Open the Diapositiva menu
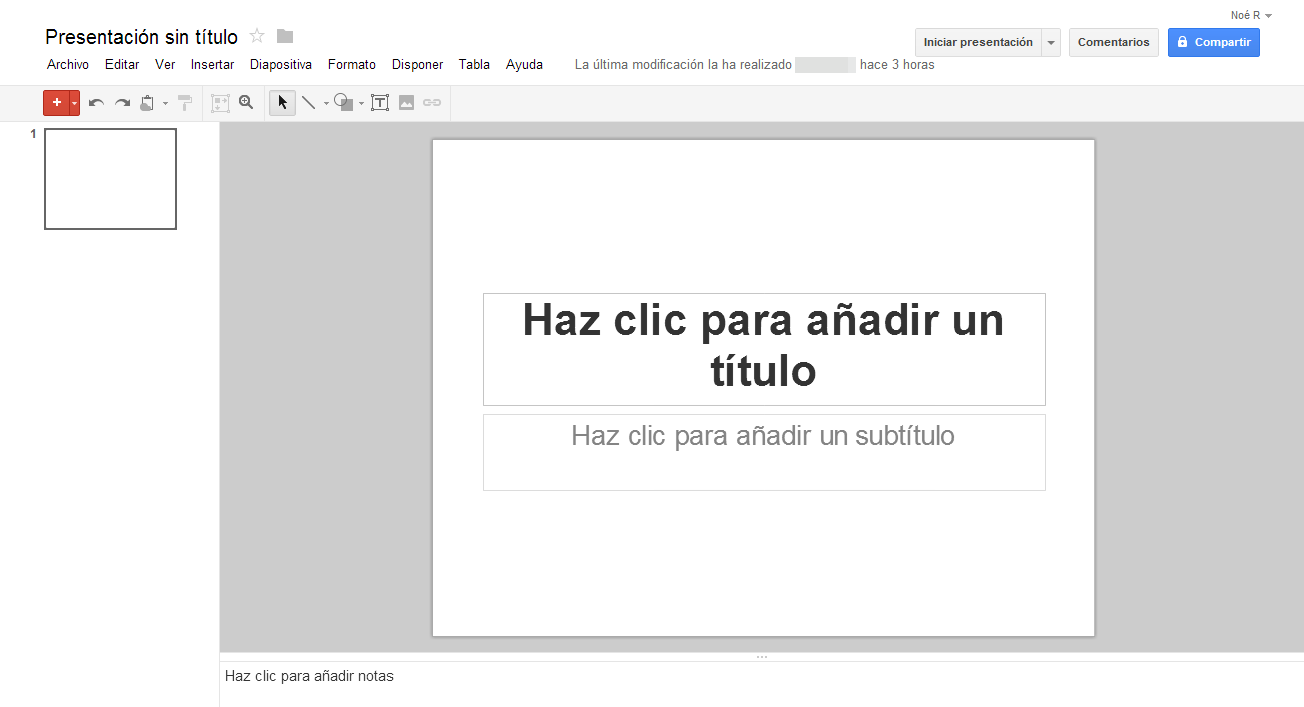 click(280, 65)
